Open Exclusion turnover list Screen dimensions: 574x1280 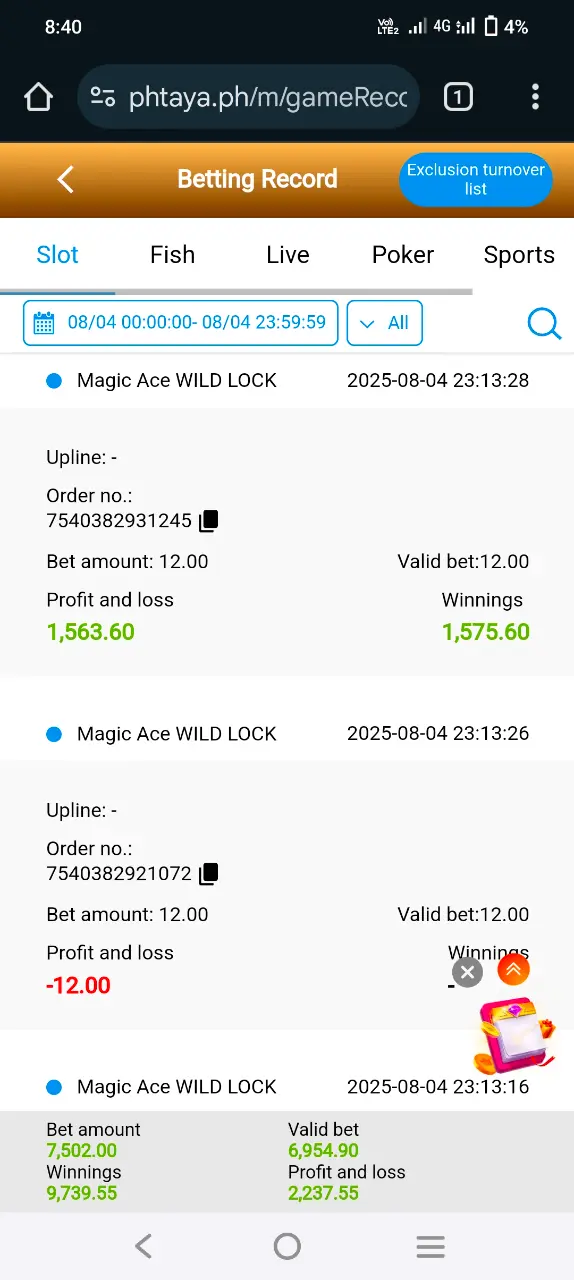[476, 179]
